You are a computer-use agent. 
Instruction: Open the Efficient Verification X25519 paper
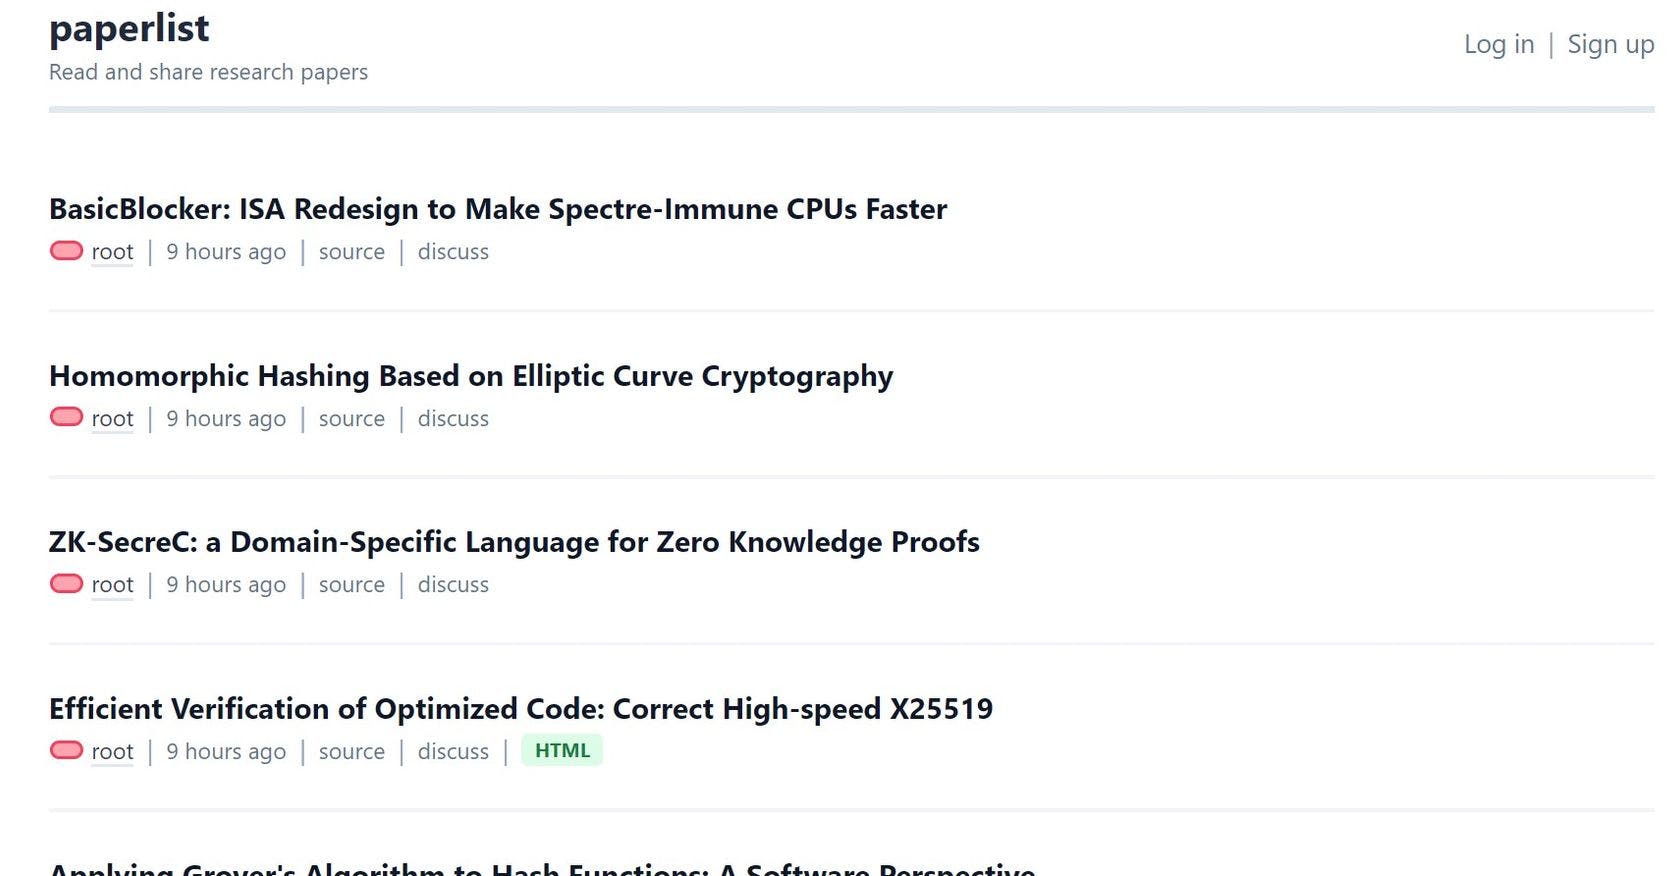click(x=520, y=709)
